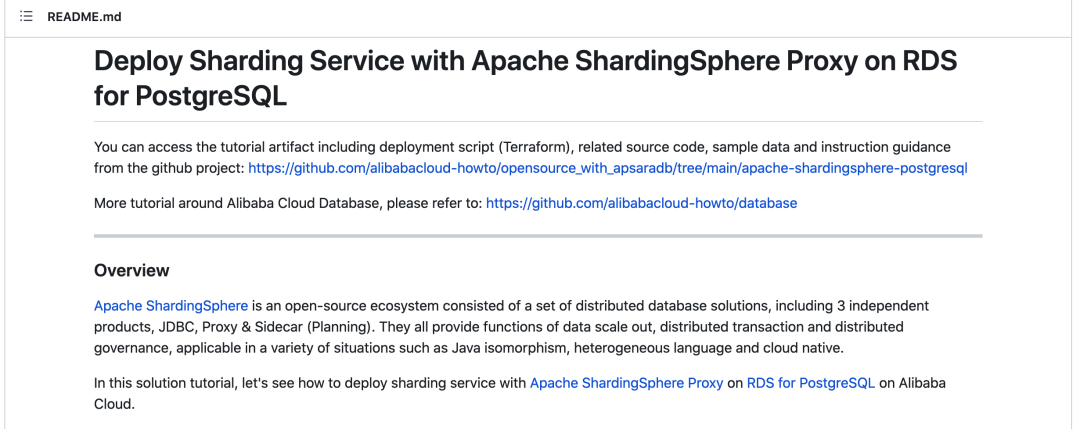Open the apache-shardingsphere-postgresql GitHub project link
This screenshot has height=429, width=1080.
(608, 168)
